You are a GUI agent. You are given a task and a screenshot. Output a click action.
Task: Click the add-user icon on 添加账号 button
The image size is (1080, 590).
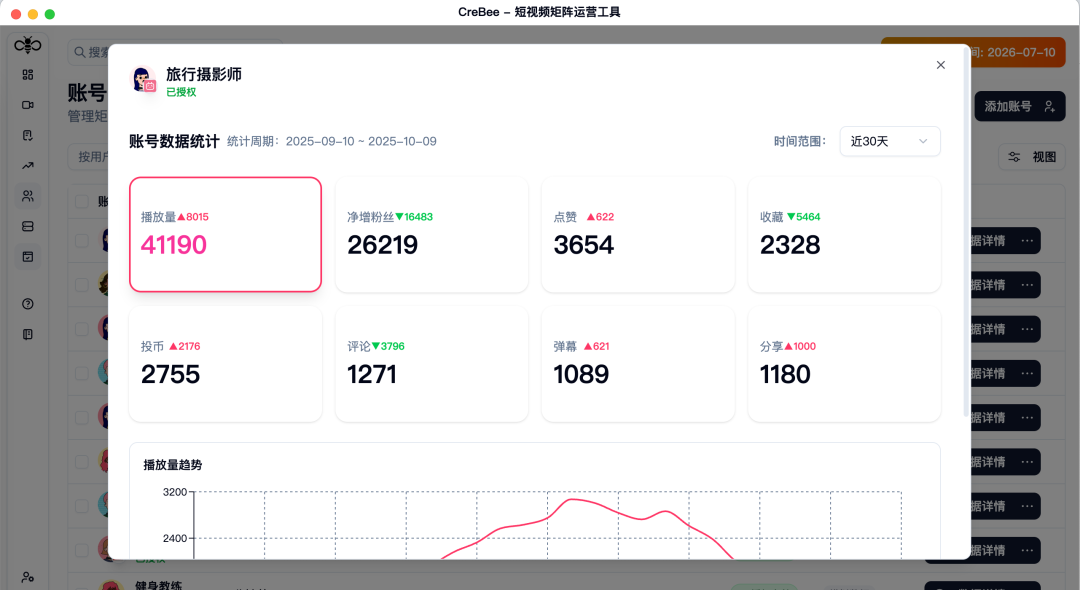[1049, 107]
